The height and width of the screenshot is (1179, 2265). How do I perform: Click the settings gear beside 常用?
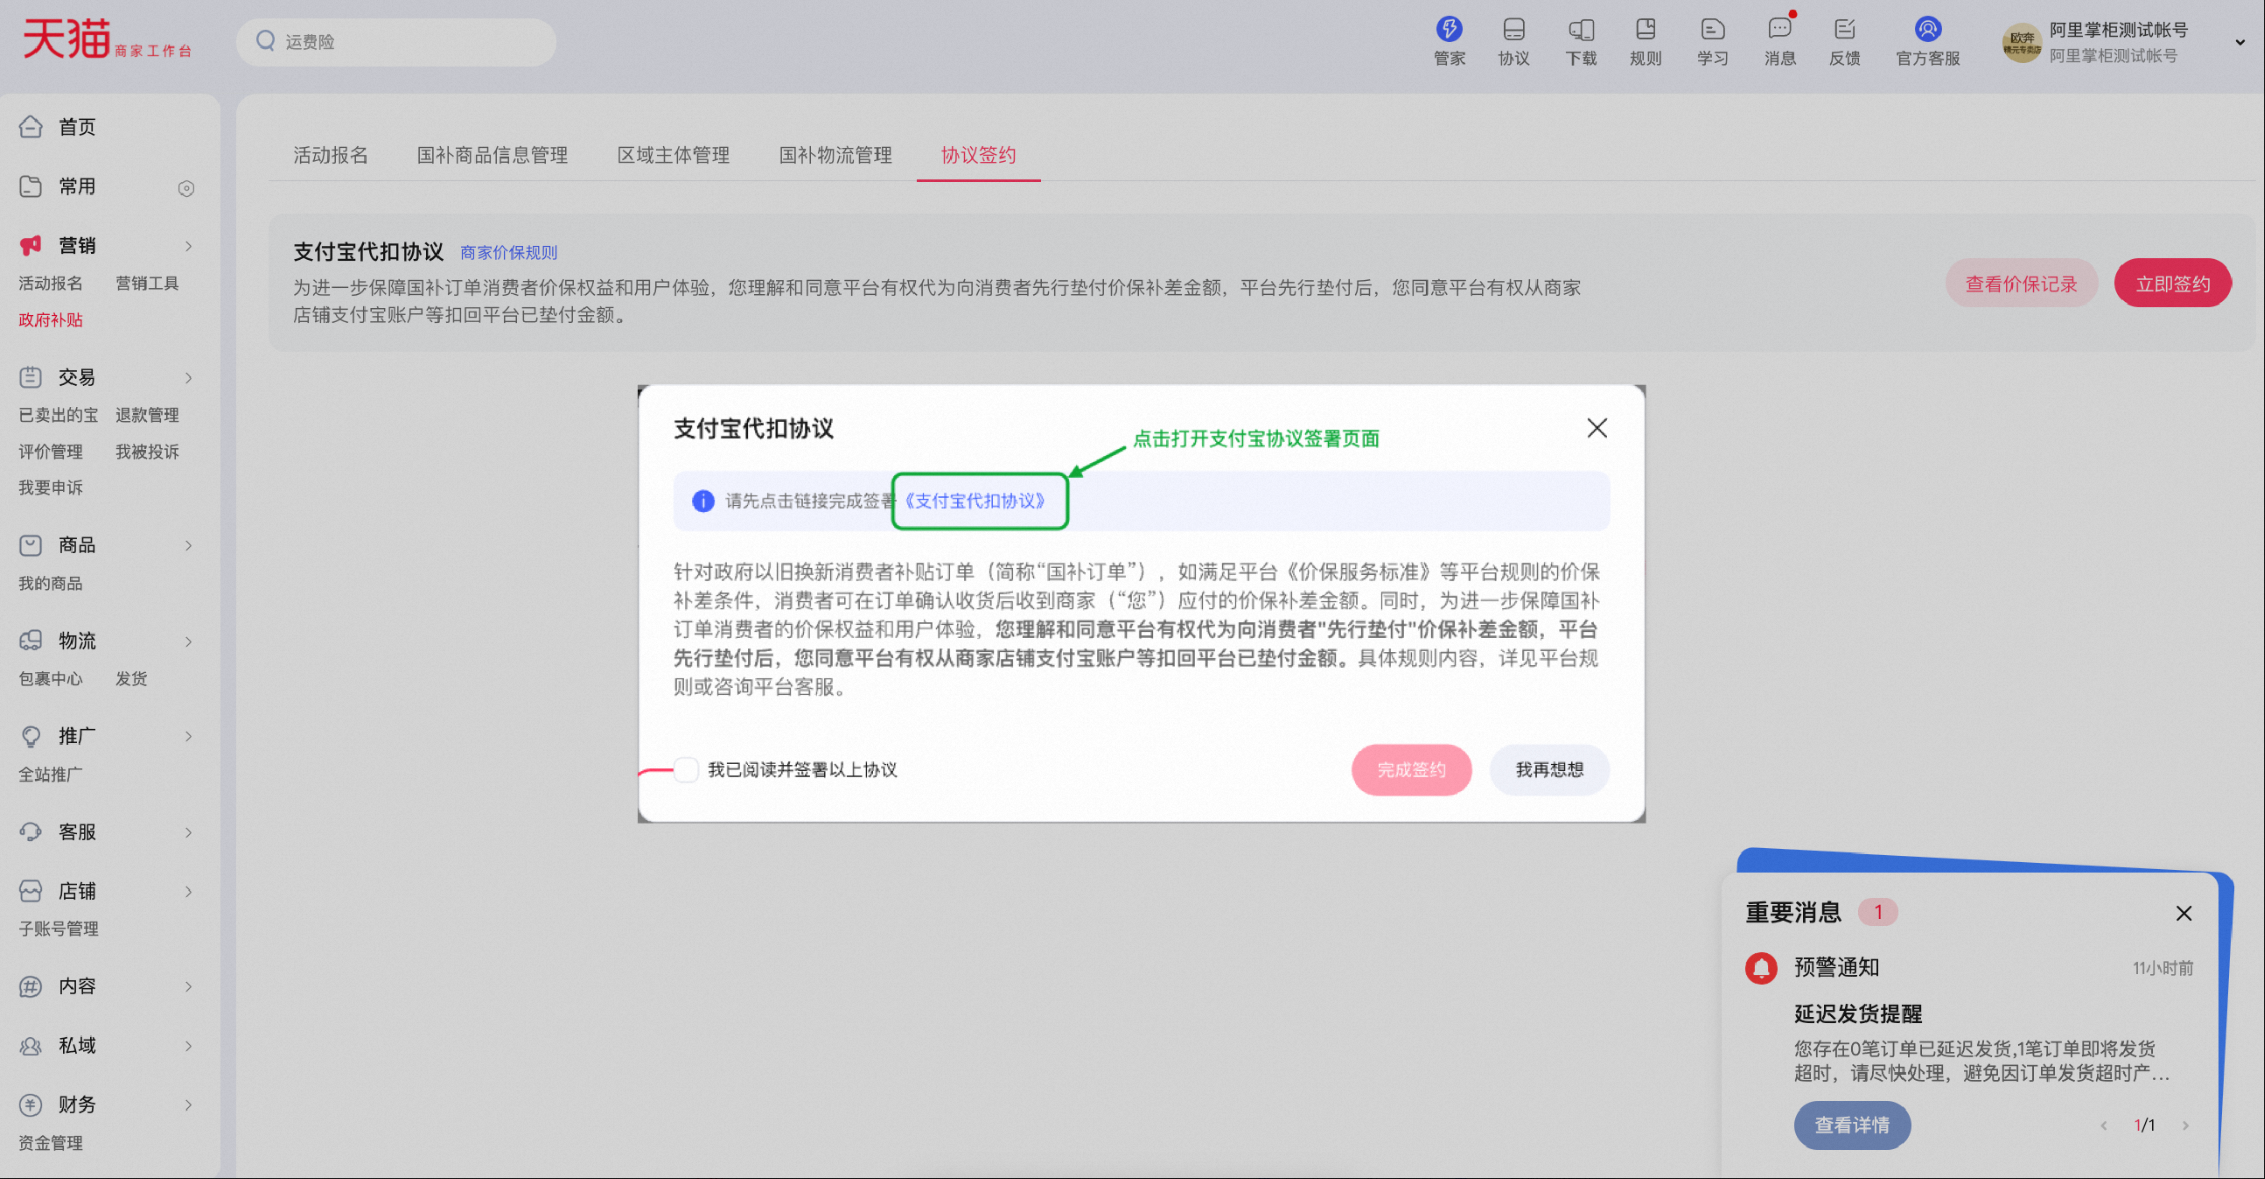[186, 188]
